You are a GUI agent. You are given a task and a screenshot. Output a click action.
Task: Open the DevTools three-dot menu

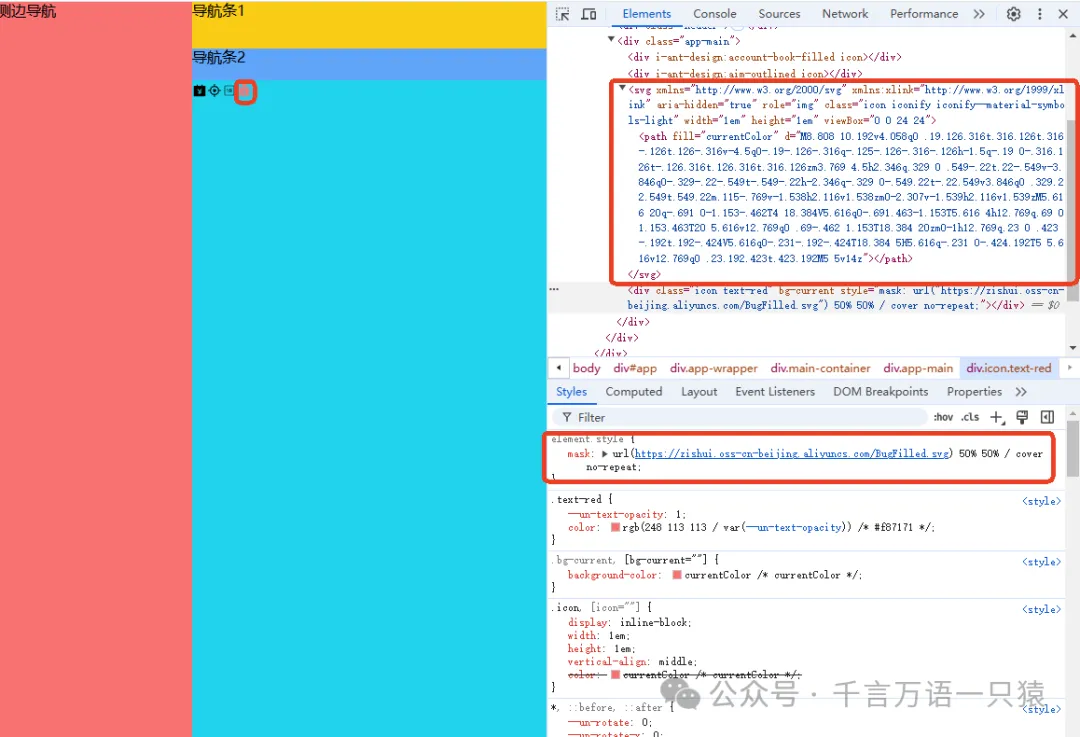(1040, 14)
